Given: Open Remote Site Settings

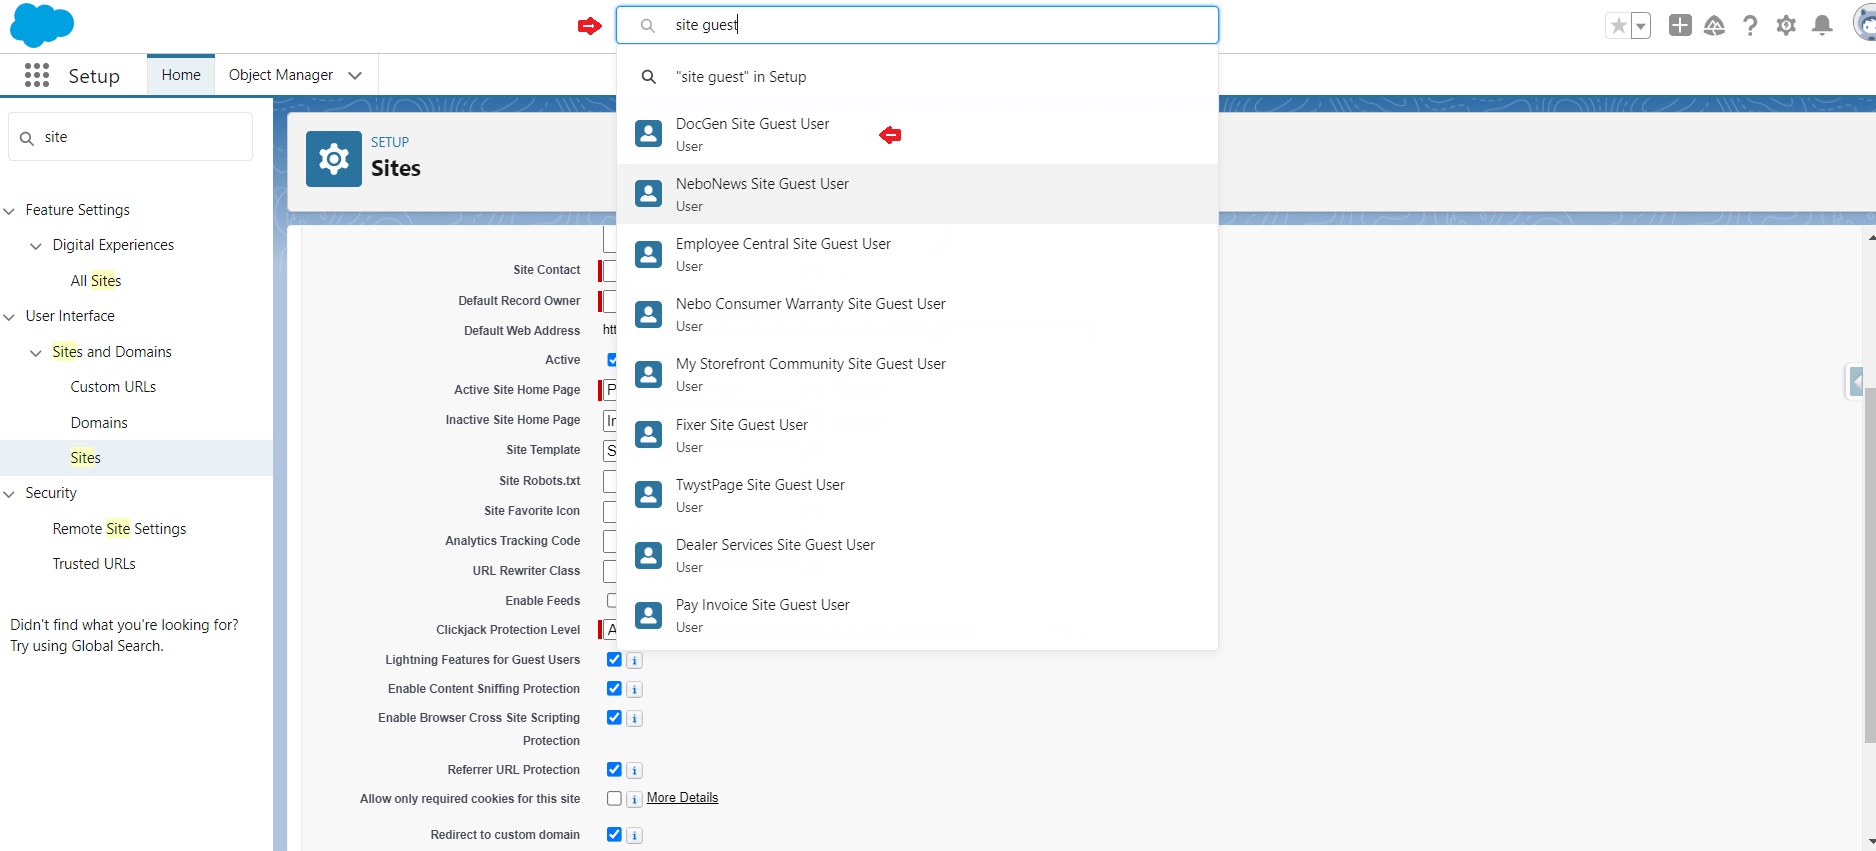Looking at the screenshot, I should 119,529.
